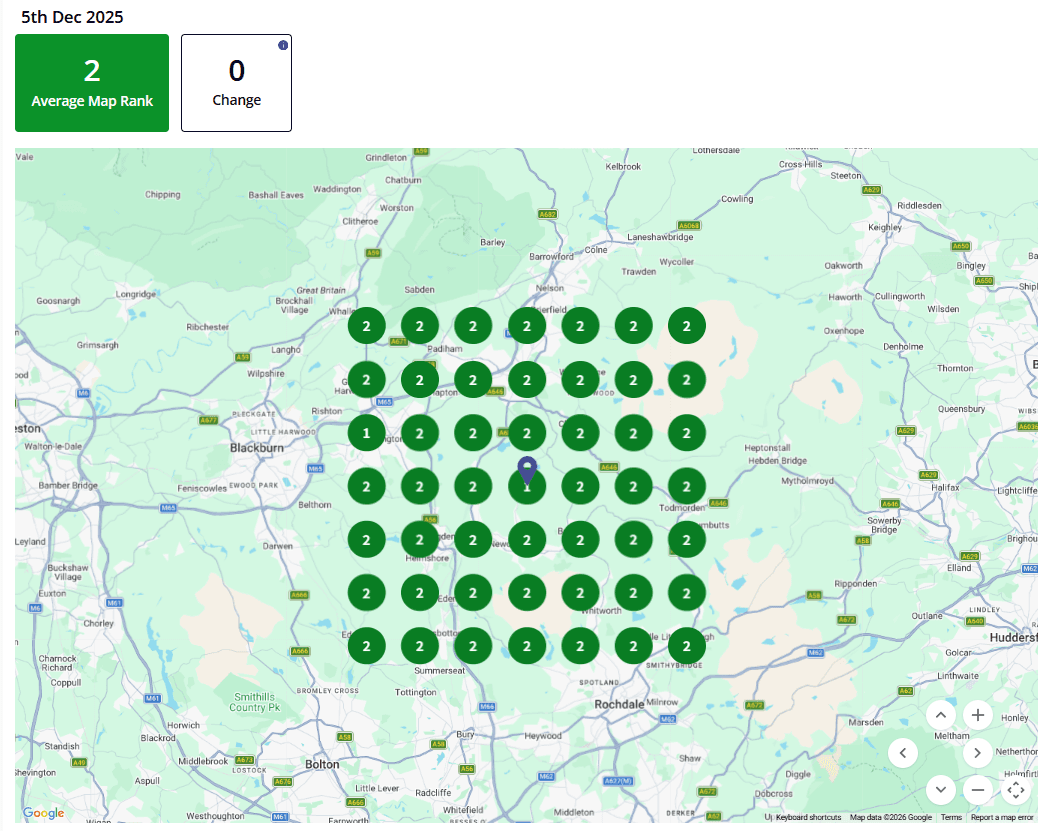
Task: Pan the map right with arrow button
Action: [978, 753]
